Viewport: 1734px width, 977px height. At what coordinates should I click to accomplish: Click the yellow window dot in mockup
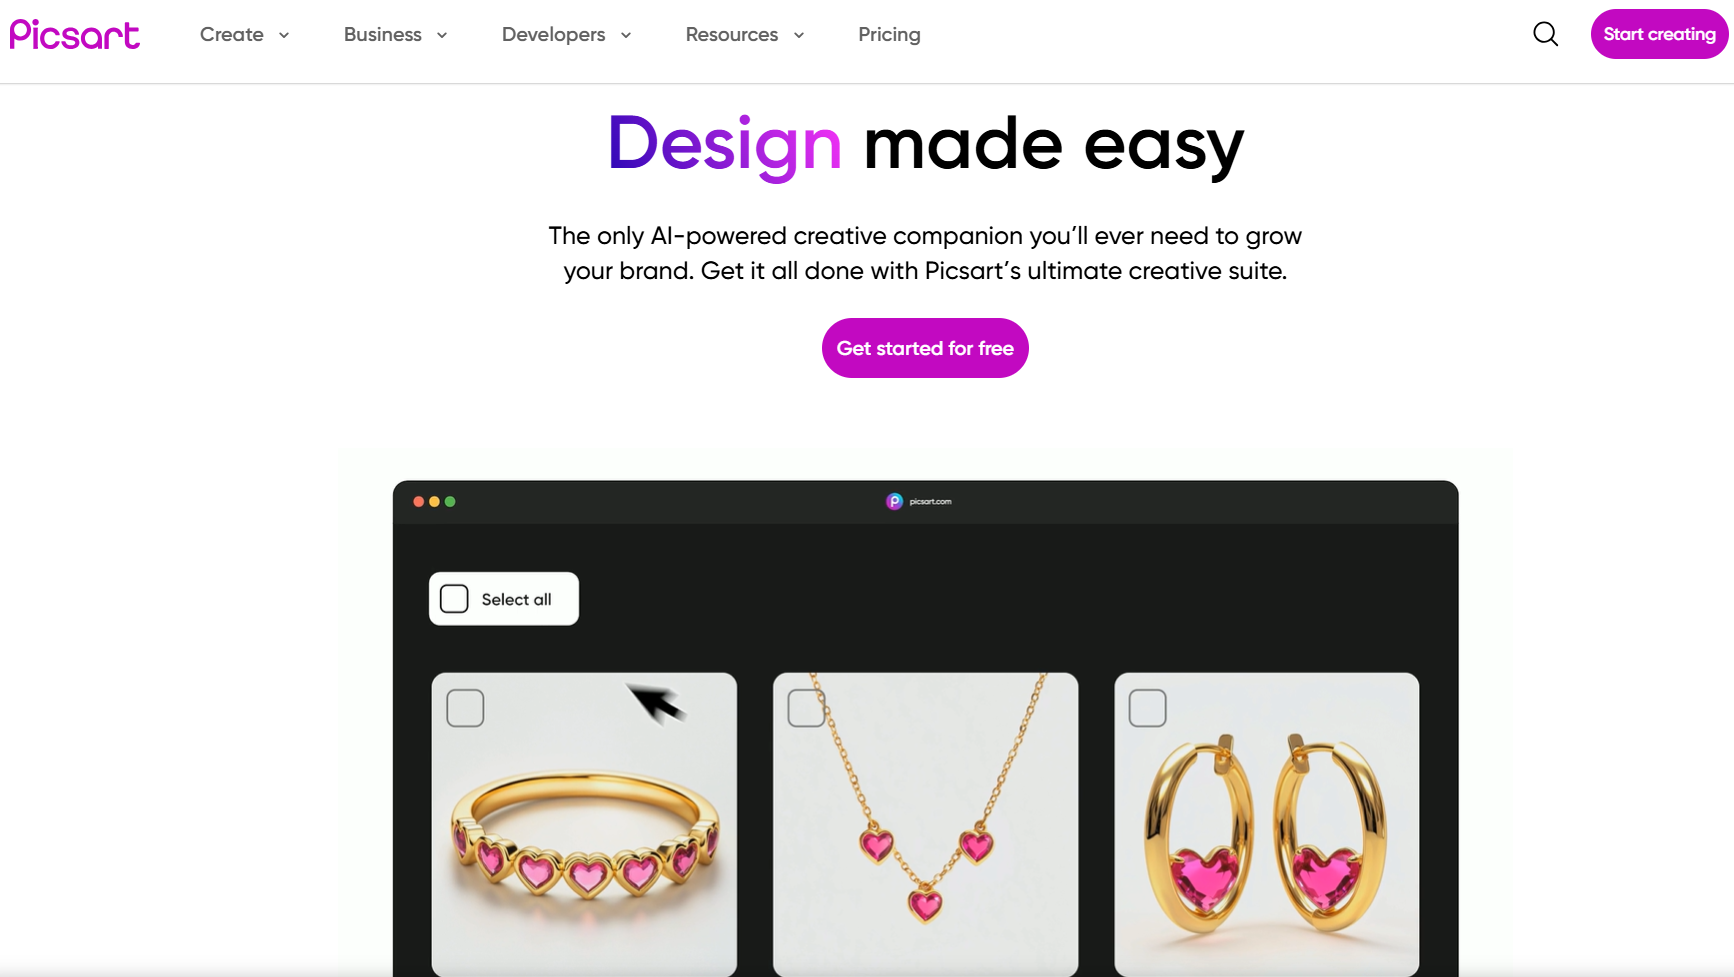[x=434, y=502]
